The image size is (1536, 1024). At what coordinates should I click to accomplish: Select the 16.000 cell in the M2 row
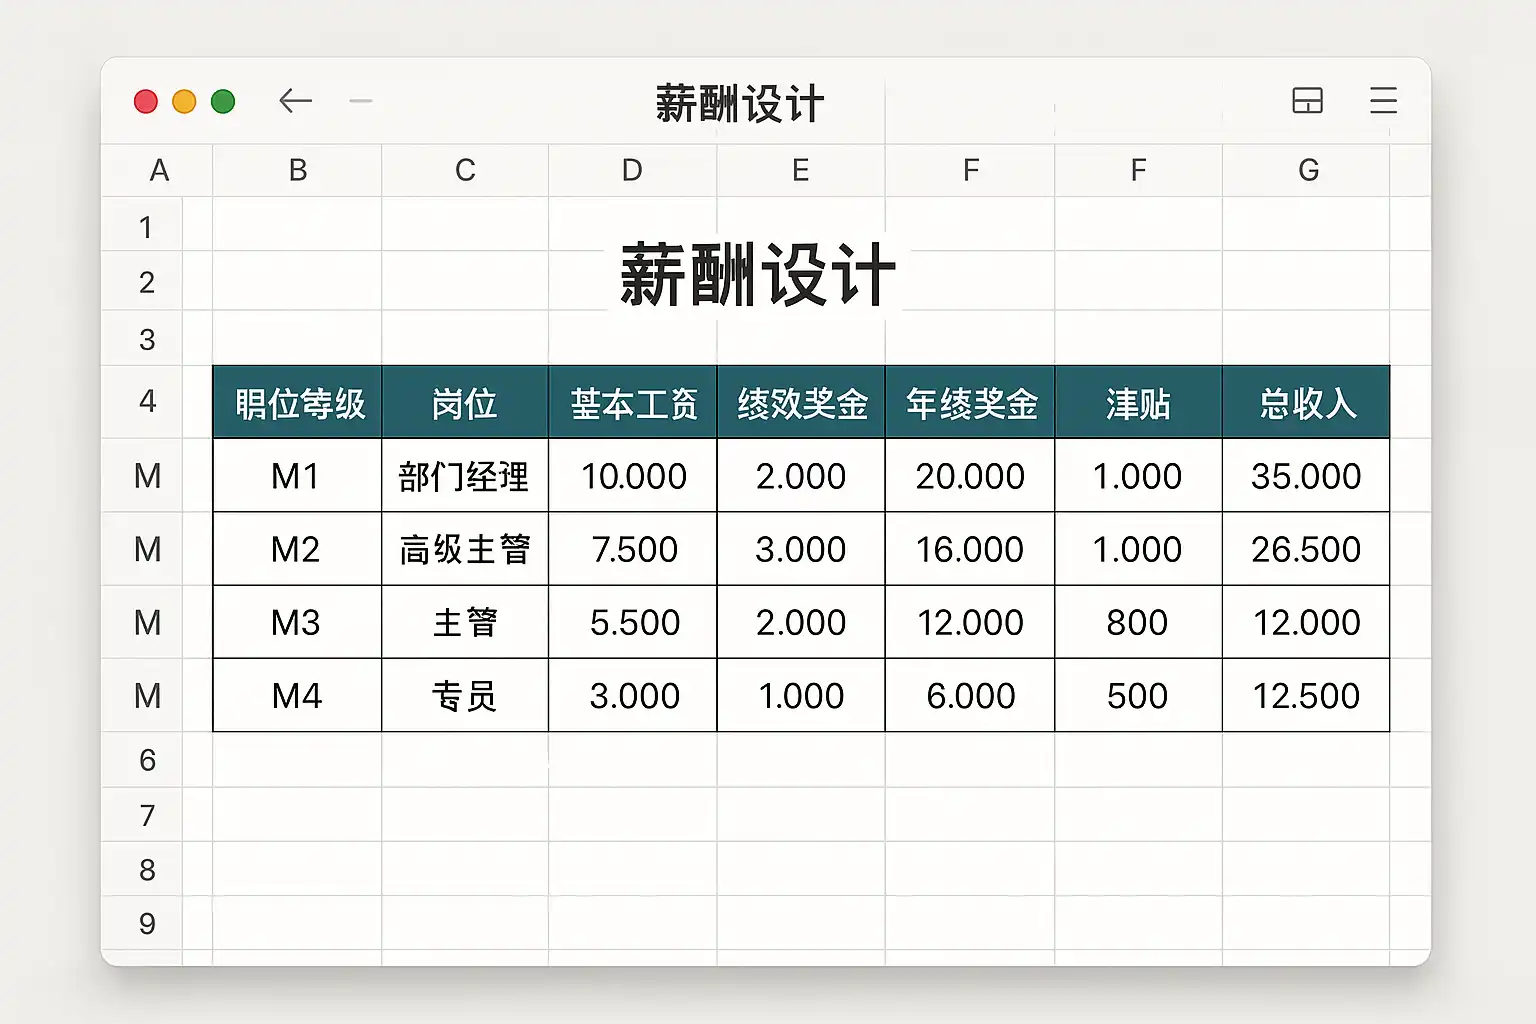pyautogui.click(x=970, y=549)
